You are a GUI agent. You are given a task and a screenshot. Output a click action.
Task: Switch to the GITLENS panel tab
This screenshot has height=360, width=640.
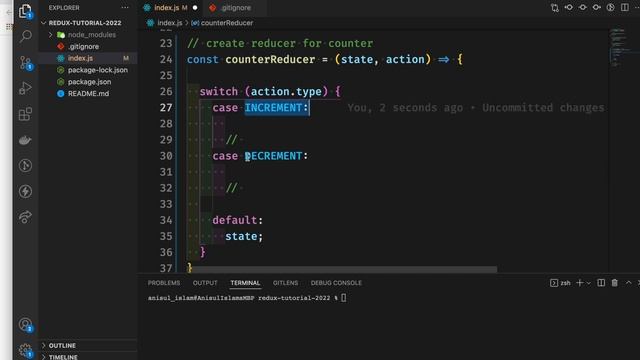pyautogui.click(x=285, y=283)
